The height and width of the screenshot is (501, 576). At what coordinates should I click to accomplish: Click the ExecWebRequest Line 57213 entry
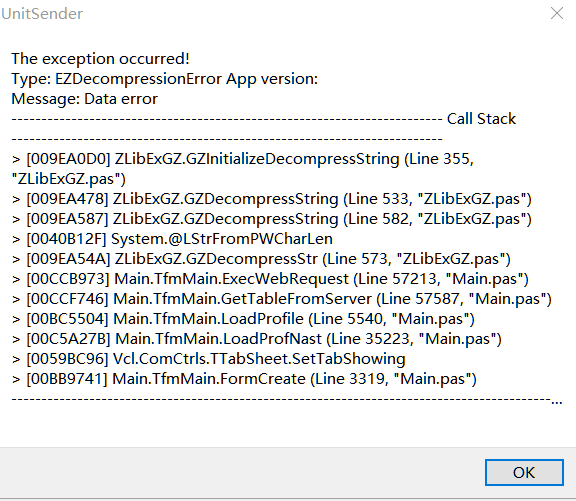point(270,279)
